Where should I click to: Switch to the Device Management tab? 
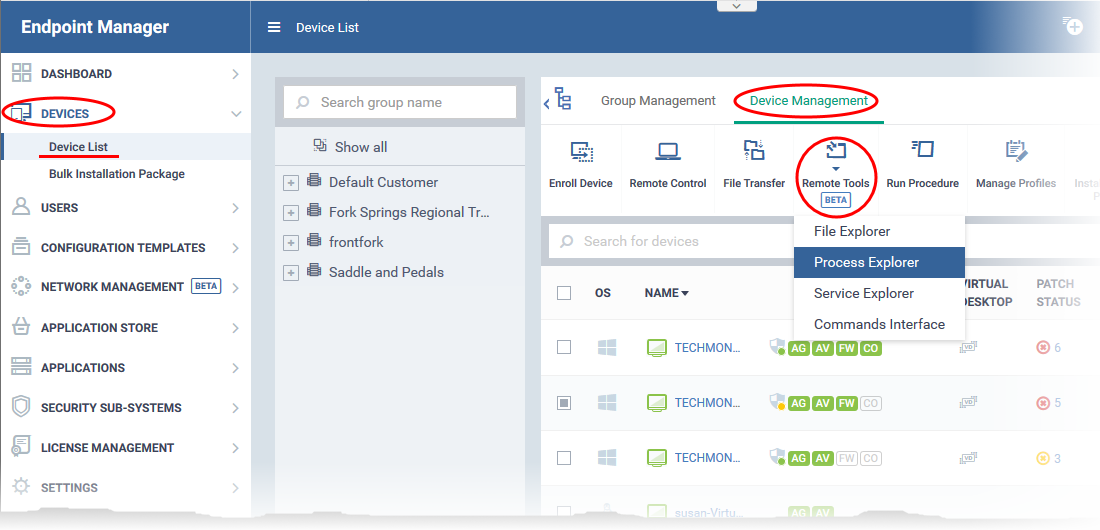click(809, 100)
